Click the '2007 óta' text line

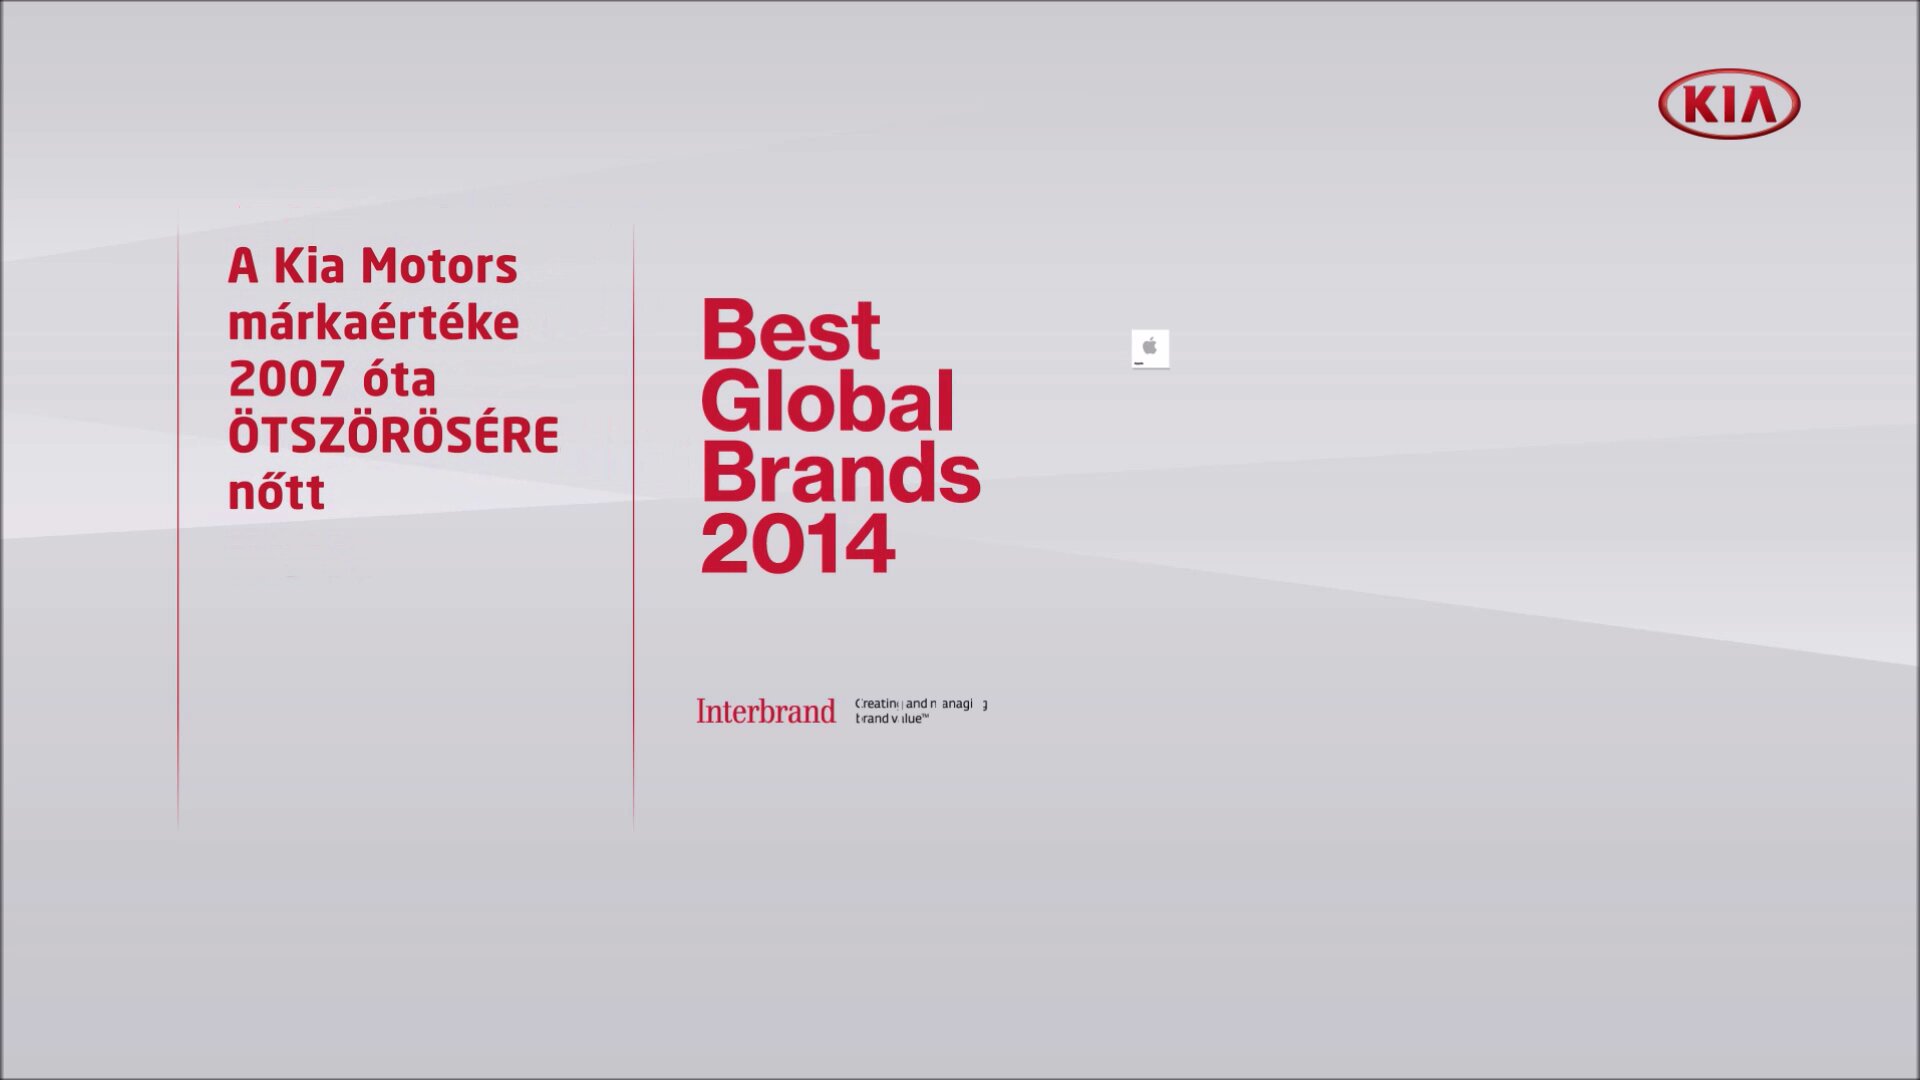coord(332,380)
